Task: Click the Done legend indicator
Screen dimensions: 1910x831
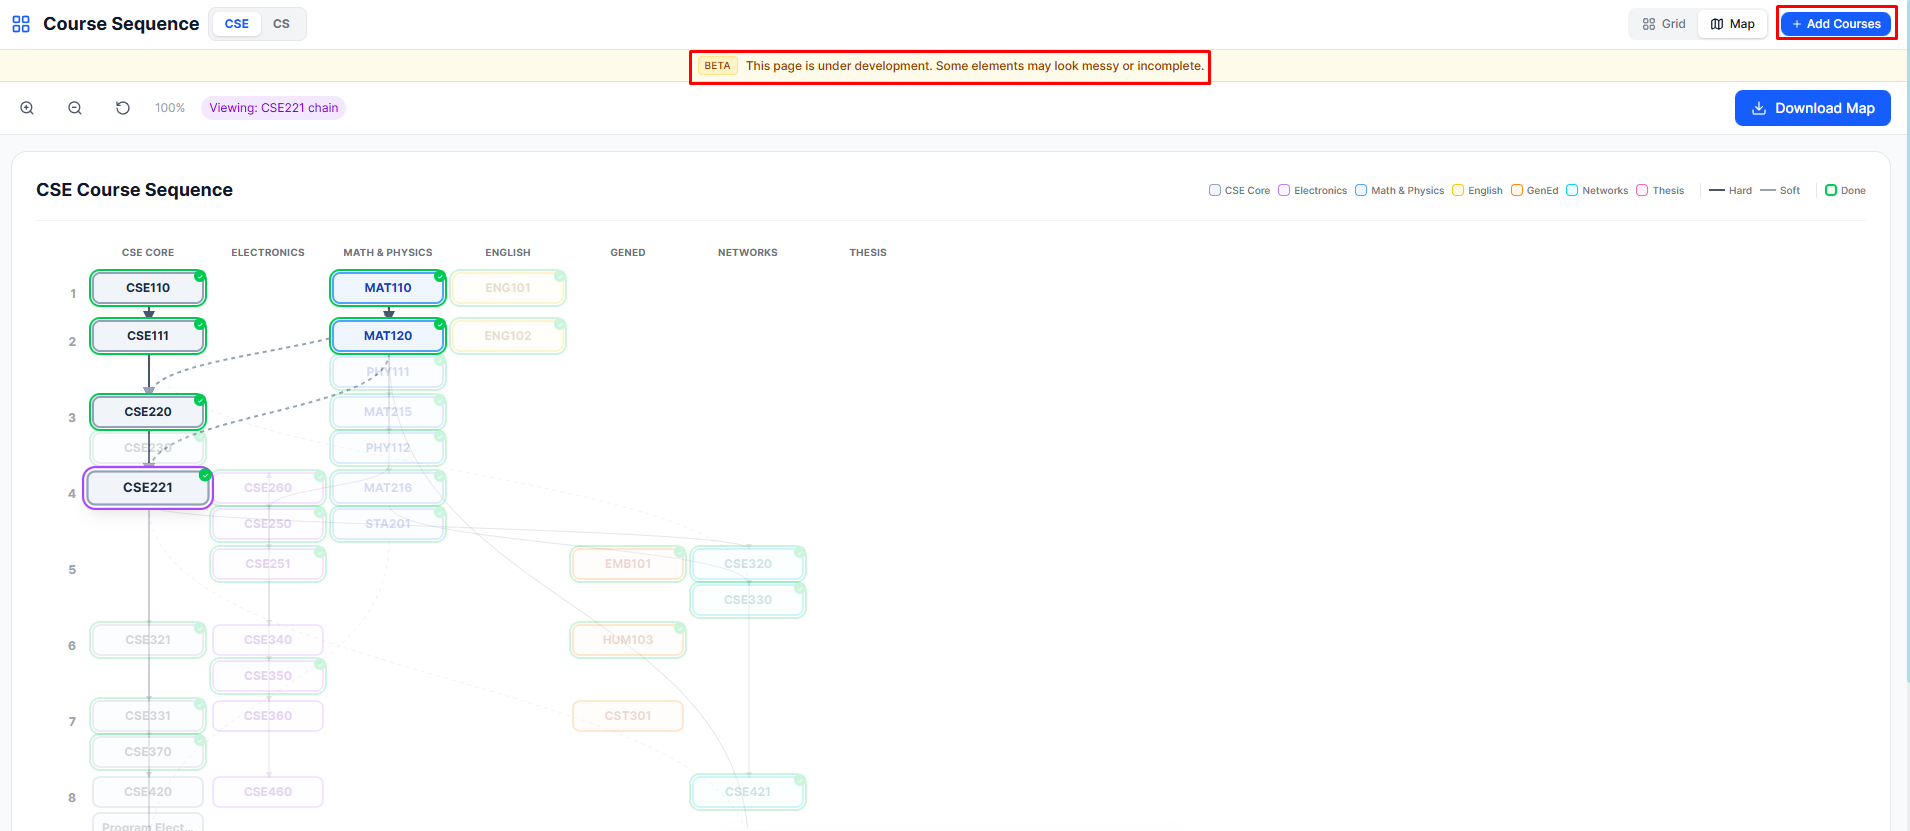Action: point(1845,190)
